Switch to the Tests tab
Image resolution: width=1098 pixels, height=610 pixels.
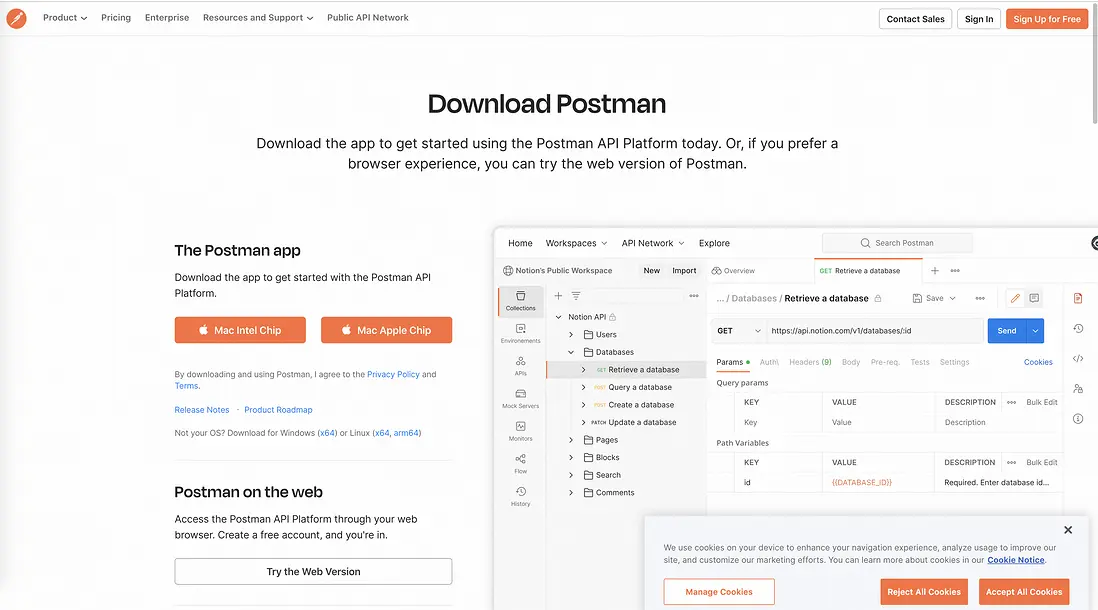[919, 362]
